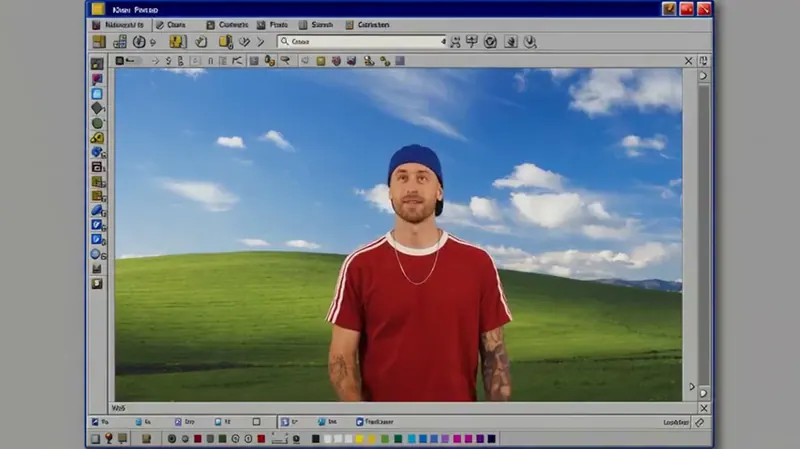Viewport: 800px width, 449px height.
Task: Close the status bar with its X
Action: point(704,408)
